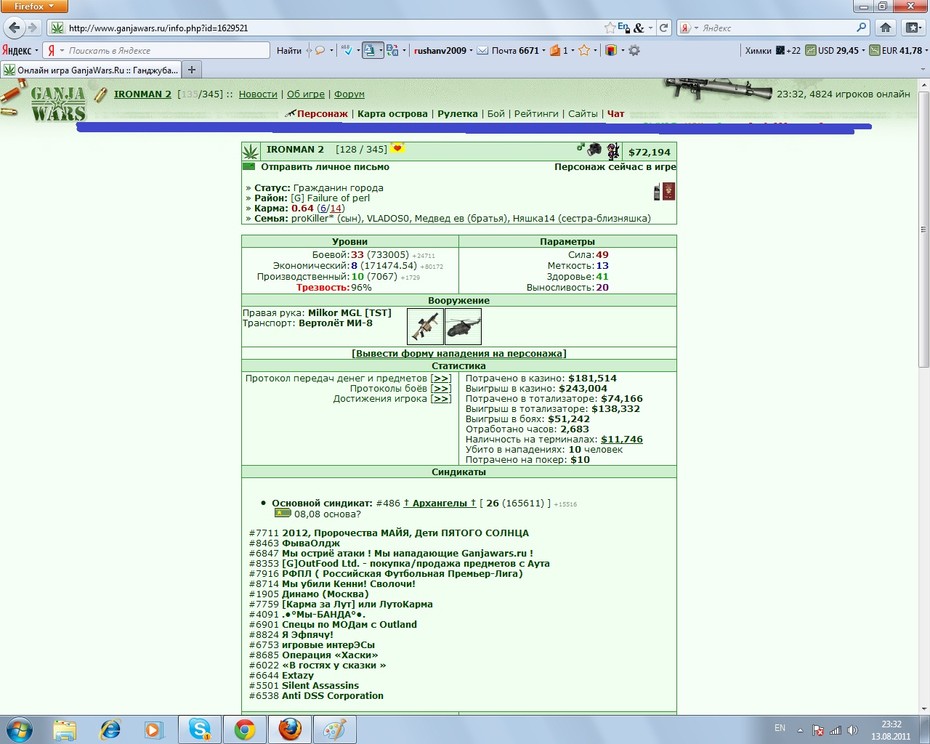Open the spell check toolbar icon
Viewport: 930px width, 744px height.
[x=348, y=50]
